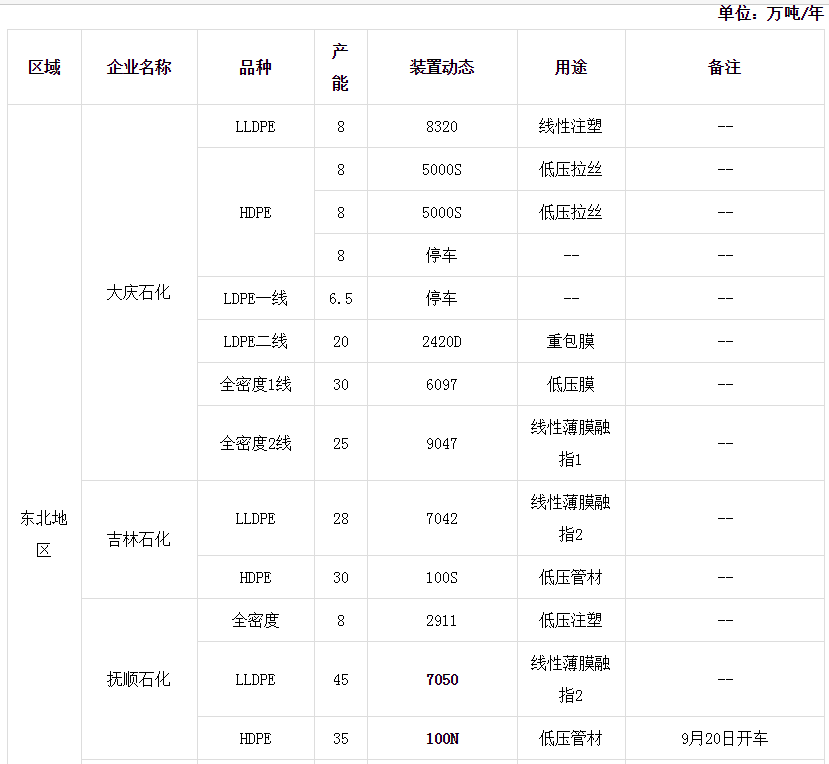
Task: Click the 100S status cell
Action: click(x=442, y=577)
